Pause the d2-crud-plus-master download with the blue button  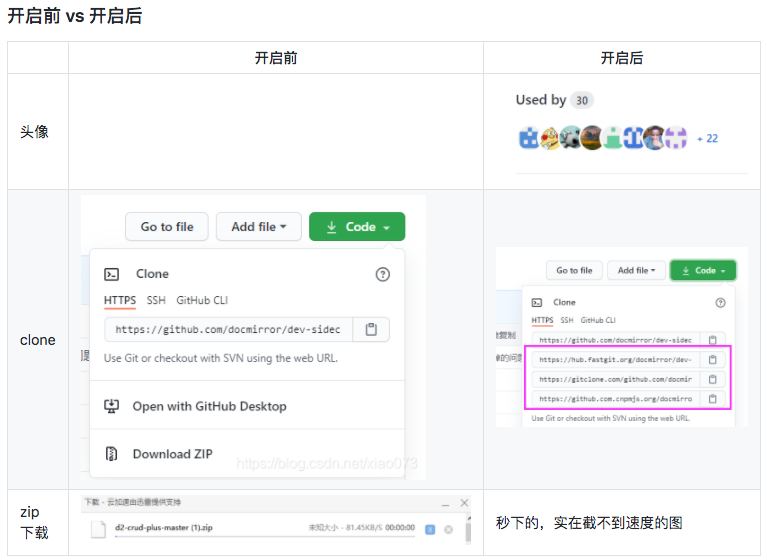[430, 529]
